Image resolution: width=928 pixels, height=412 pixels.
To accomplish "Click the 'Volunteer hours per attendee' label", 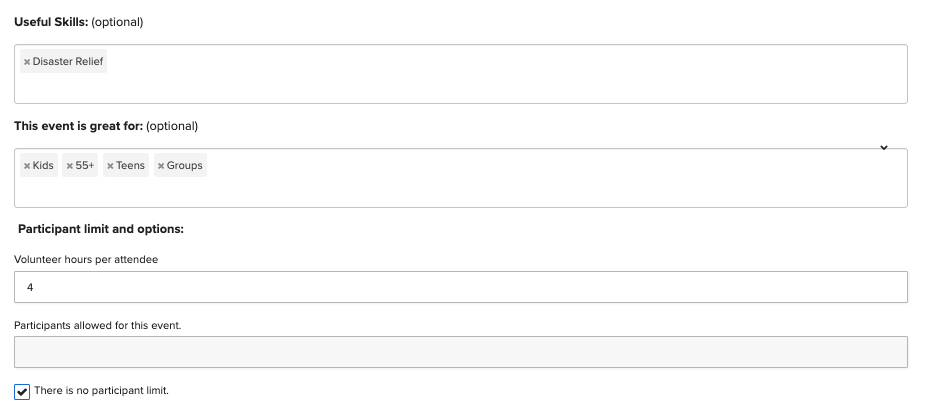I will click(86, 260).
